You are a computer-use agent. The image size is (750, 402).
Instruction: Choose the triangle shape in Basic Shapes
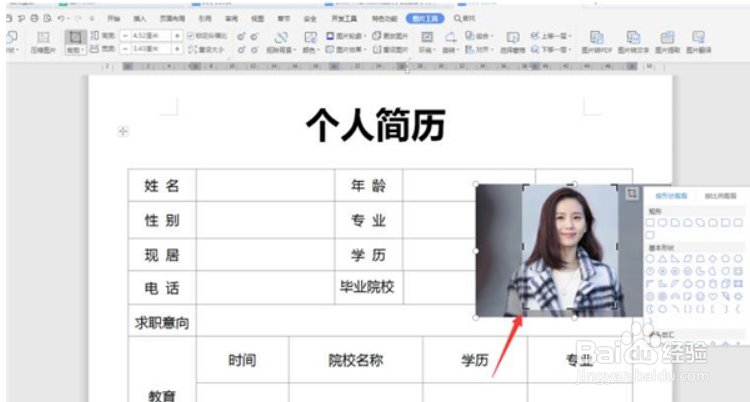[x=662, y=258]
